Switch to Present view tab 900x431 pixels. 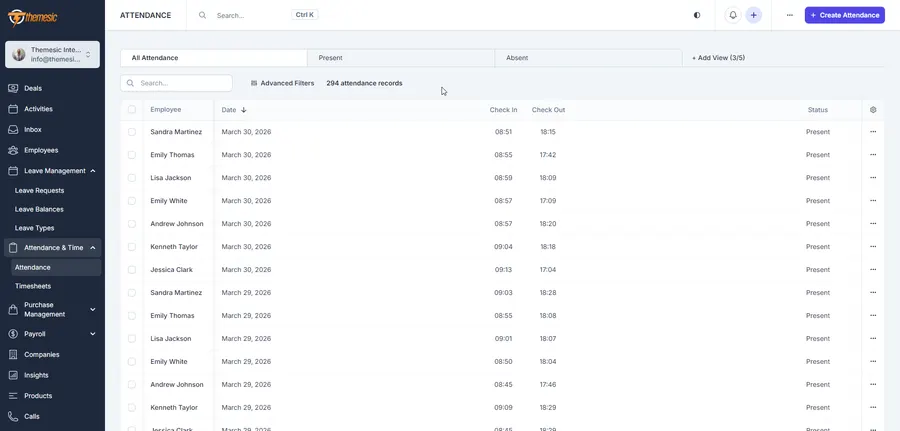(x=401, y=58)
